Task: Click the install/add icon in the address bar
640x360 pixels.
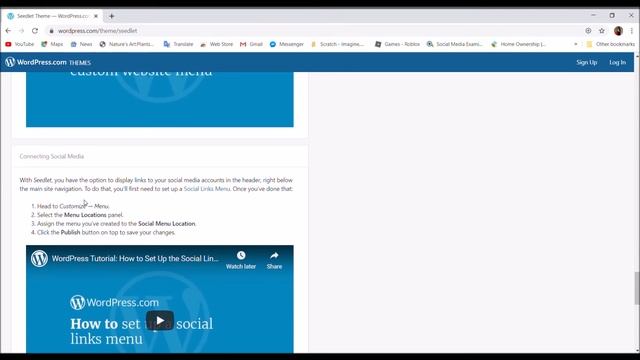Action: point(588,31)
